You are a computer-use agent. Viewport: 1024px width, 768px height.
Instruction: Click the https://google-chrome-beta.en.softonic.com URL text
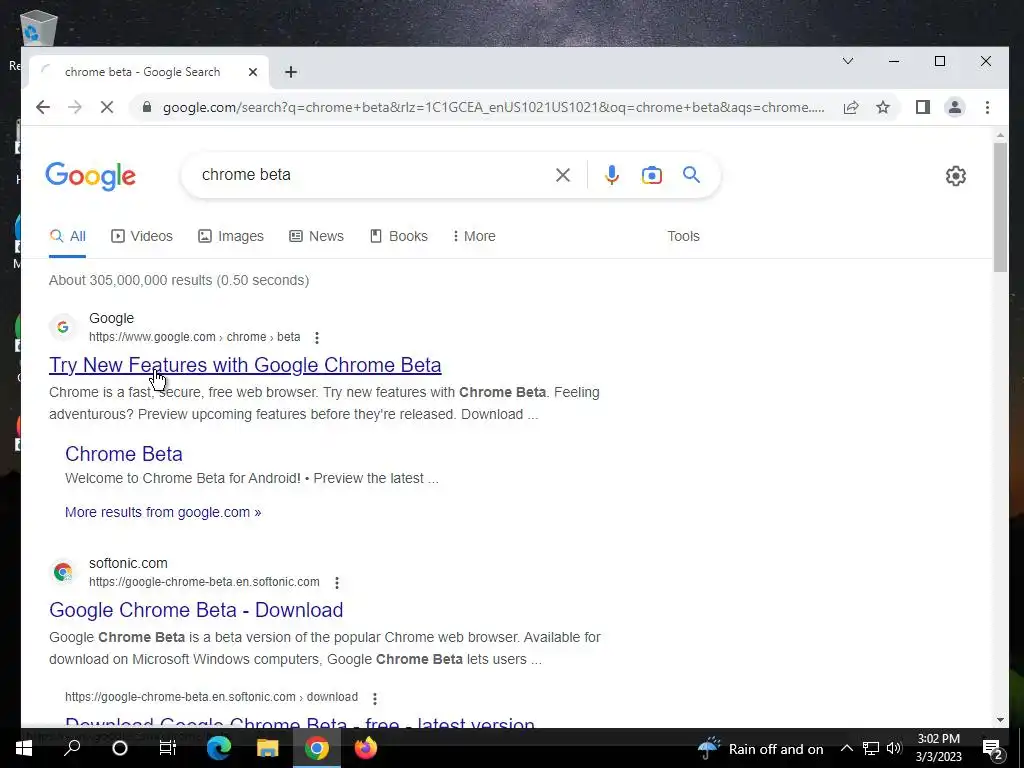click(204, 582)
